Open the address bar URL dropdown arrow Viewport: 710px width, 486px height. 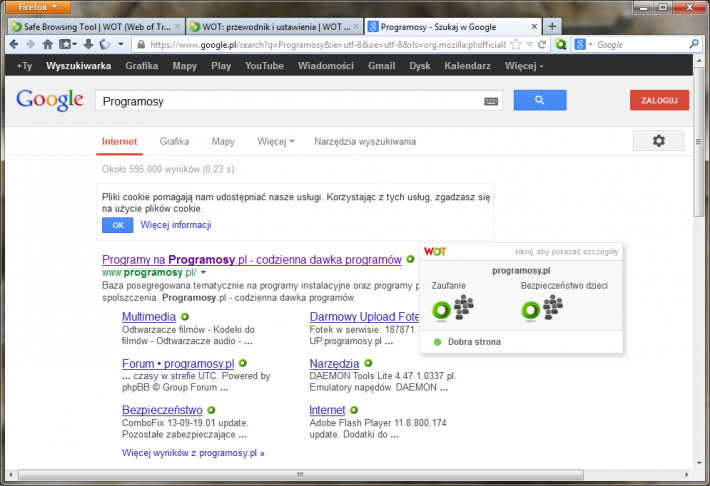pyautogui.click(x=529, y=44)
